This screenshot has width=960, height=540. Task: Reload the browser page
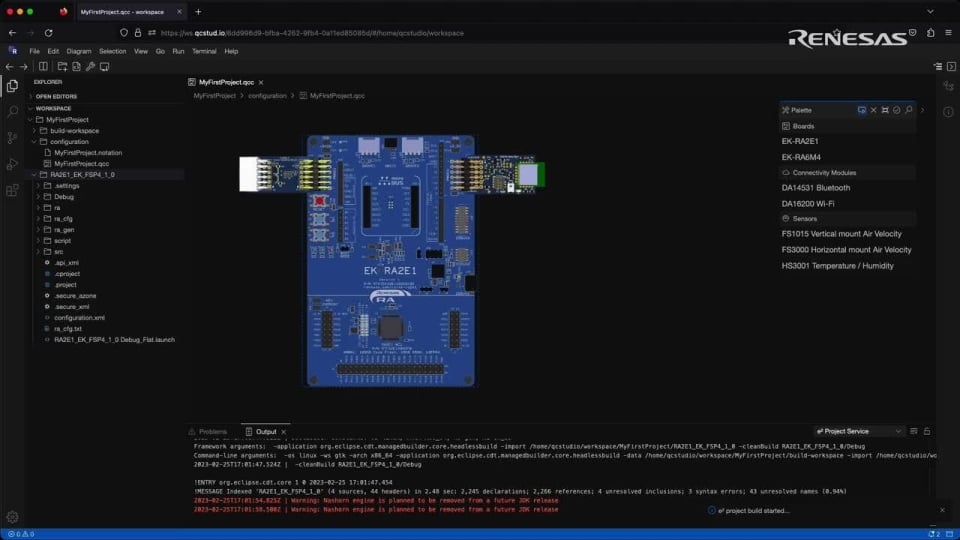(x=48, y=33)
